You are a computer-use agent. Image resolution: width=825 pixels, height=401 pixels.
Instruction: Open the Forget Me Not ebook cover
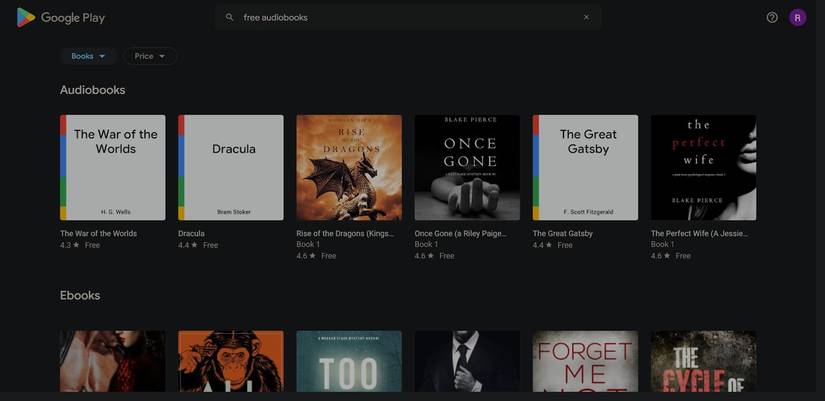(585, 361)
